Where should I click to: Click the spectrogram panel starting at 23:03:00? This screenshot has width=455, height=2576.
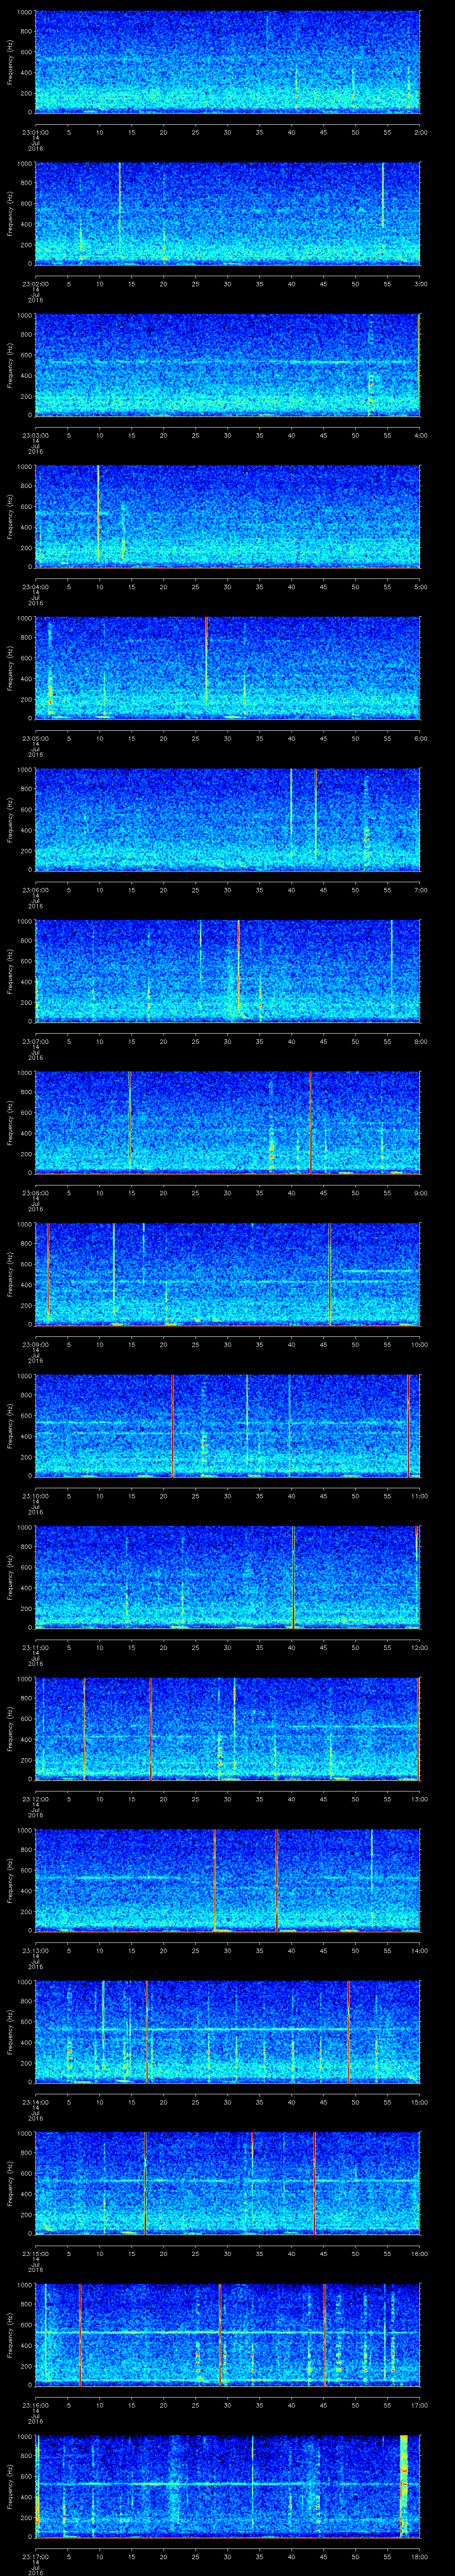(228, 365)
